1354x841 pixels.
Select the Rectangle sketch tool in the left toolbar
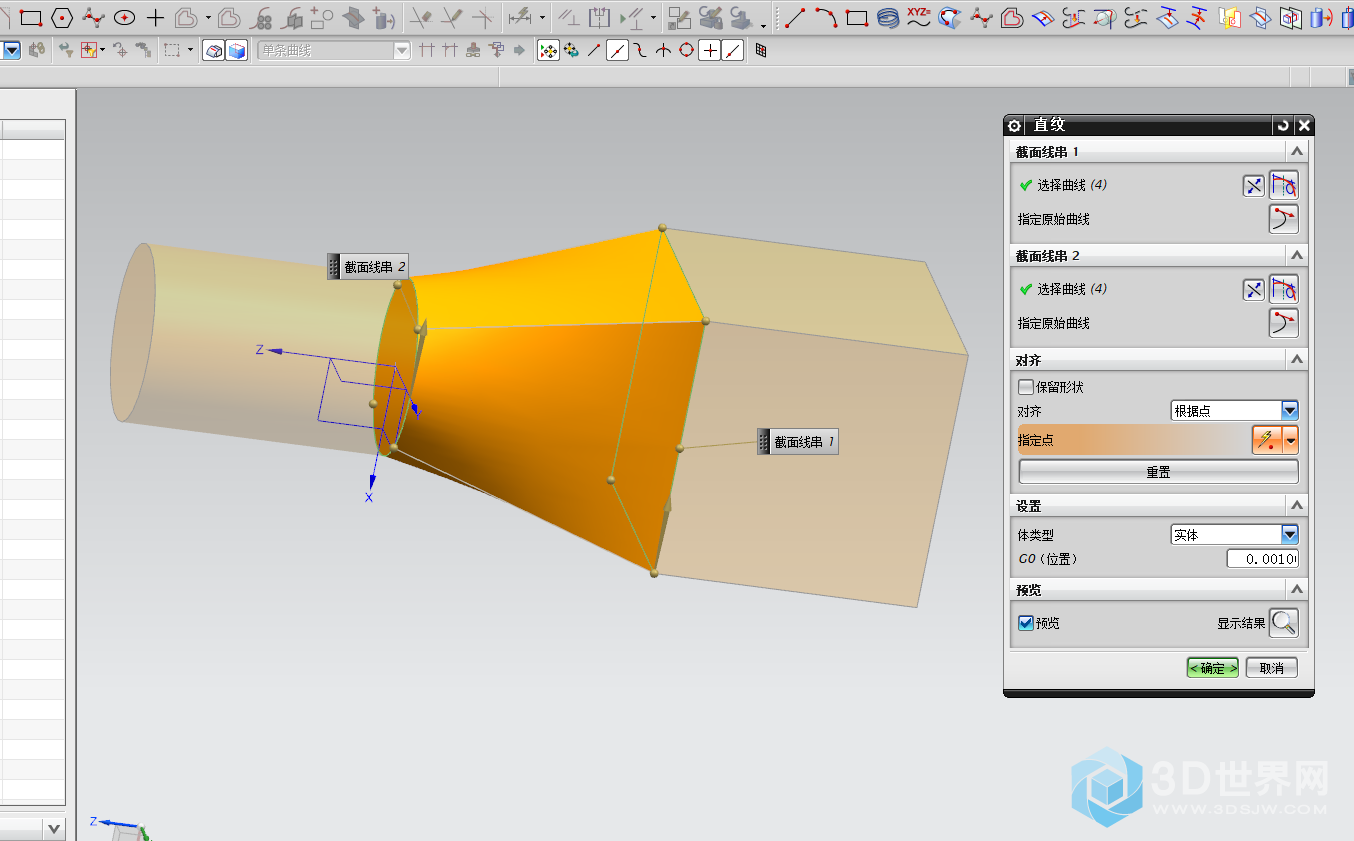tap(31, 17)
